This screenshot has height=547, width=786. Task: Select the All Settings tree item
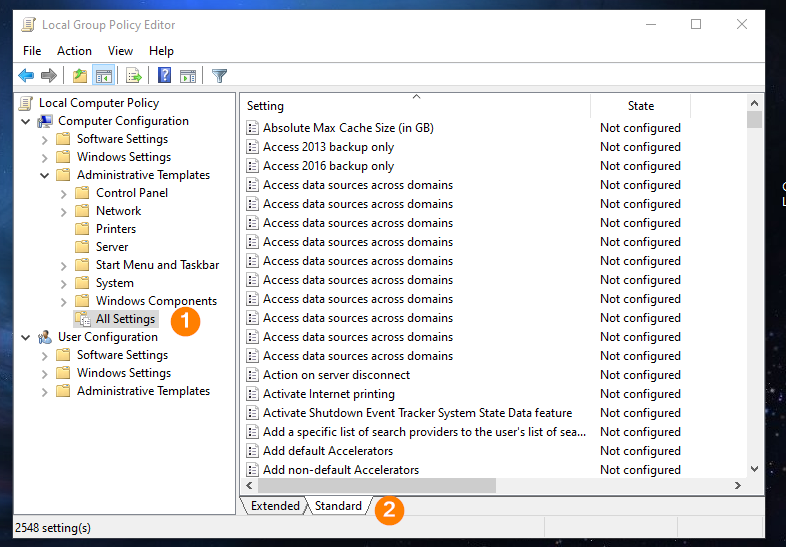(x=125, y=319)
